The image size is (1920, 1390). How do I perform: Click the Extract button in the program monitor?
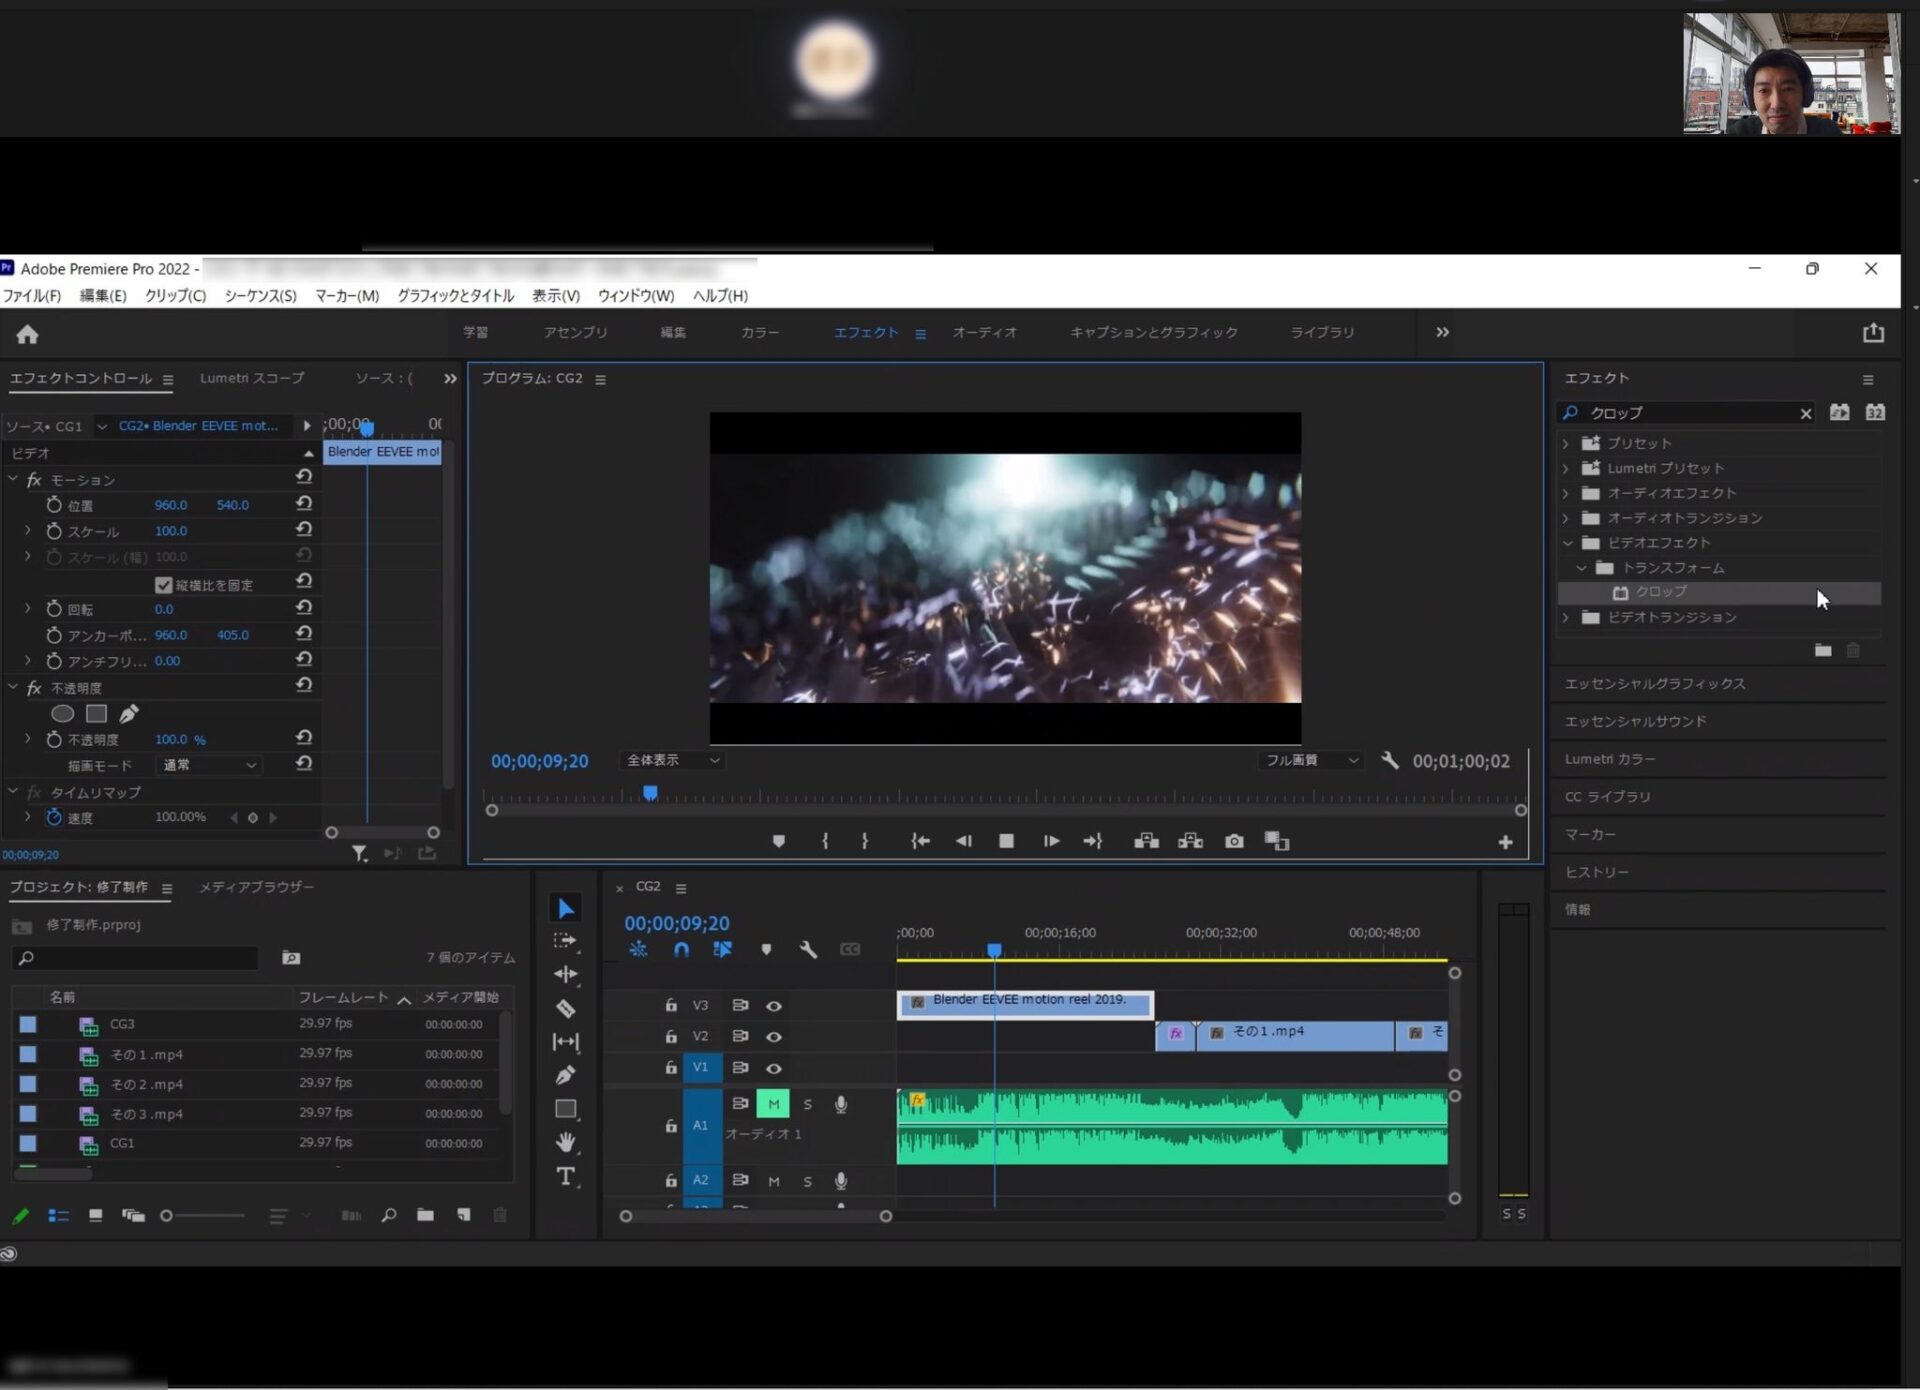[1191, 841]
